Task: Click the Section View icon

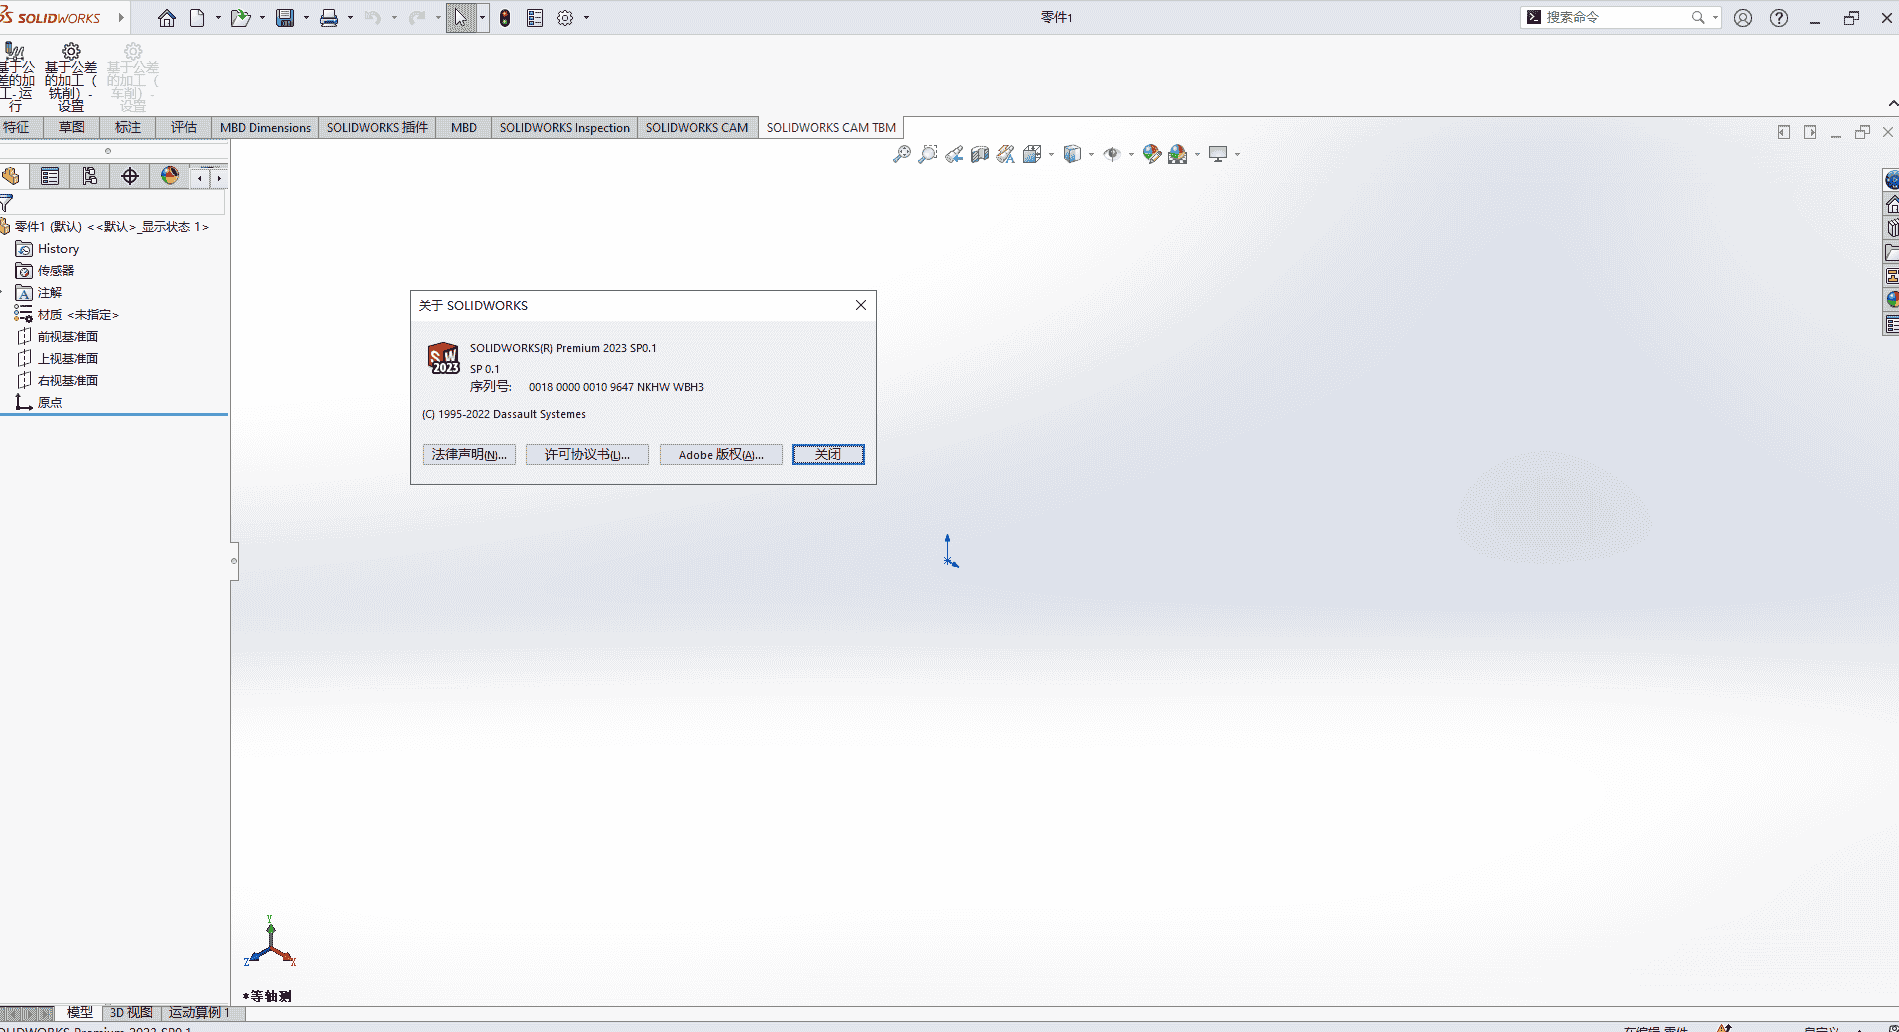Action: (980, 154)
